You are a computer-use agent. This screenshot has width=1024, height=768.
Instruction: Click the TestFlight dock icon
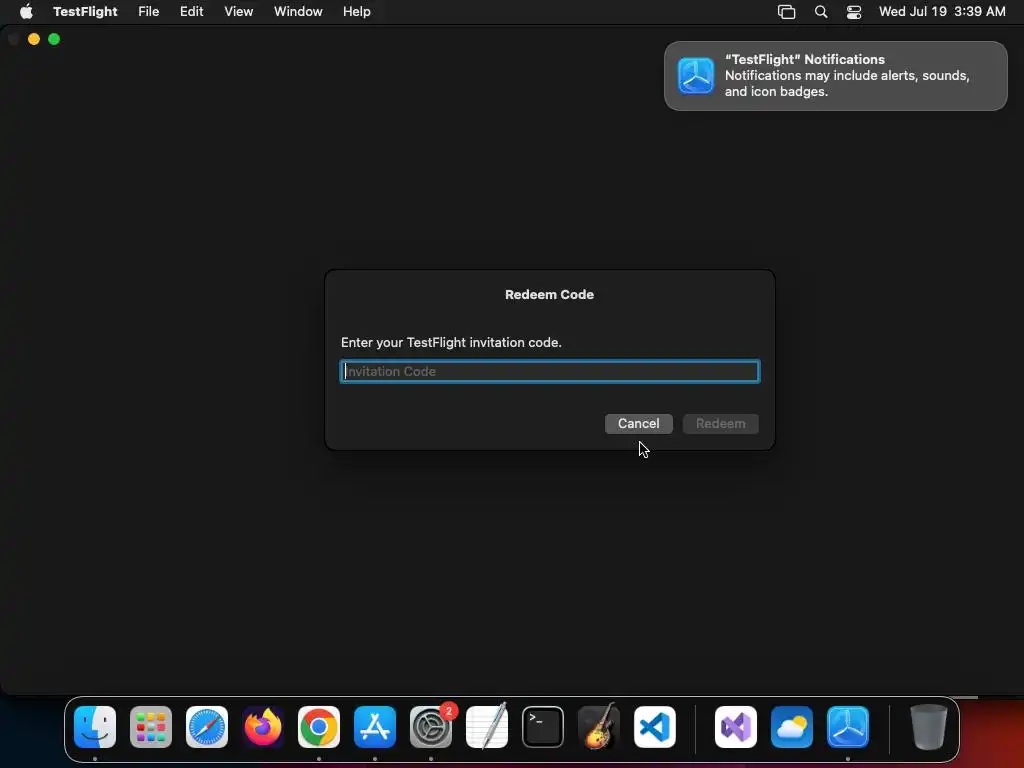848,727
